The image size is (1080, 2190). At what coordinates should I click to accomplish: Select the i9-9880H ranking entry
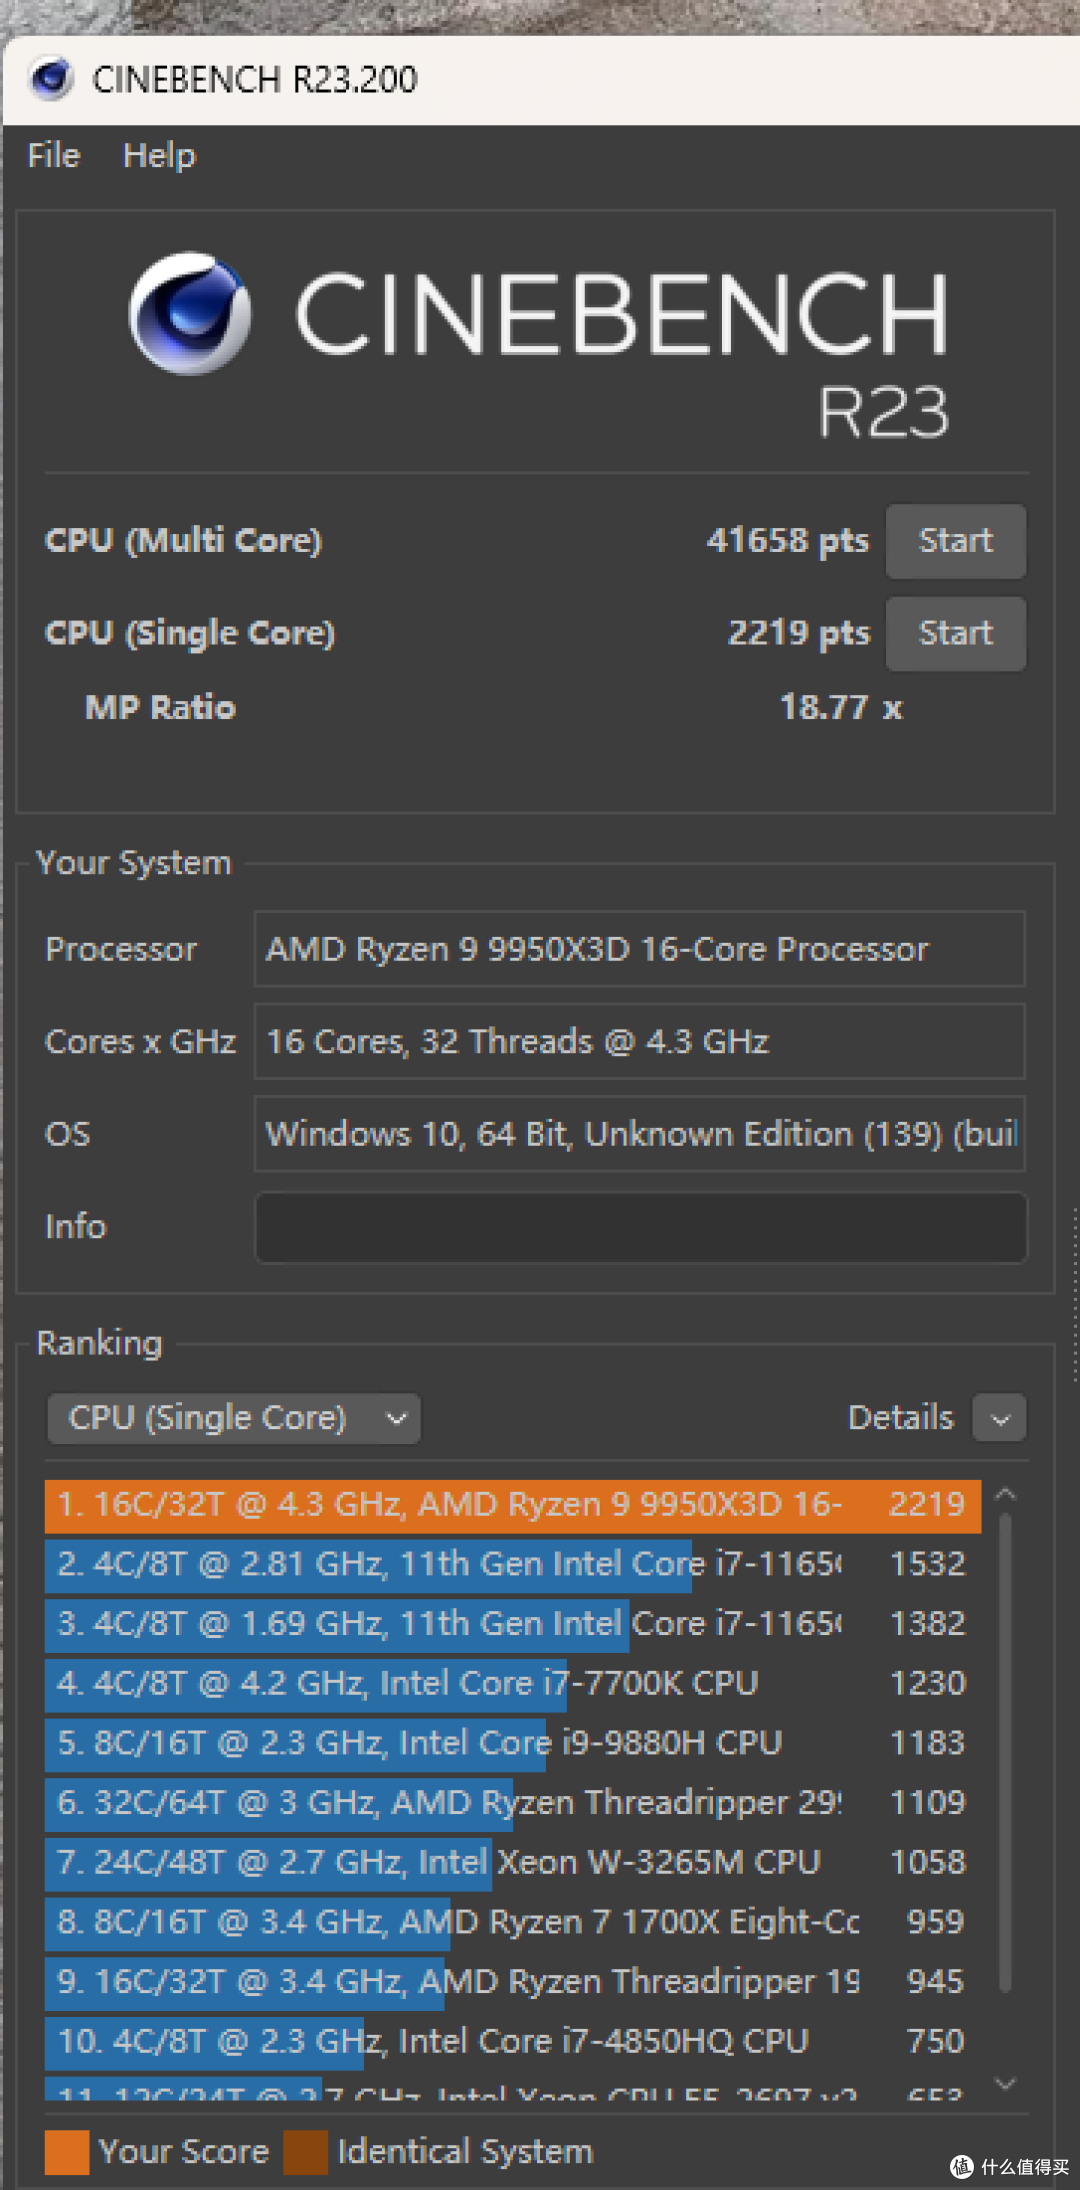(x=512, y=1743)
